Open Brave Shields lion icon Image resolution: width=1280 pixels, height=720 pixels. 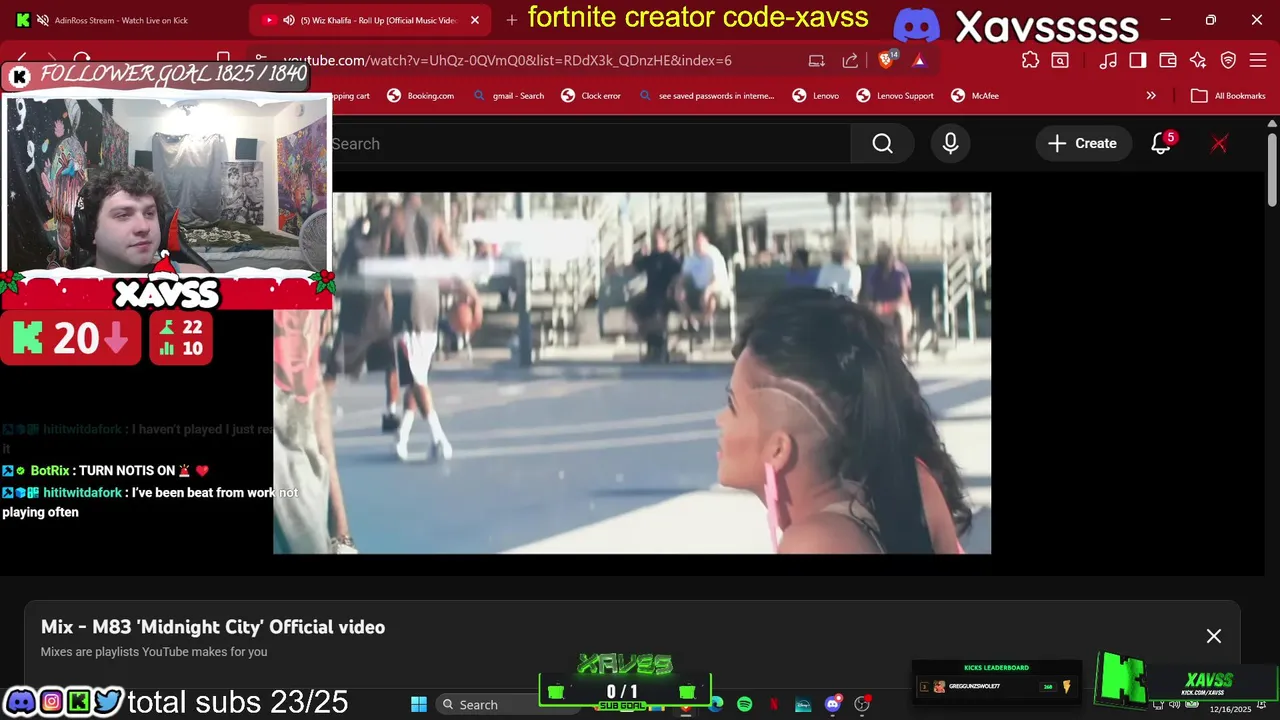(887, 60)
